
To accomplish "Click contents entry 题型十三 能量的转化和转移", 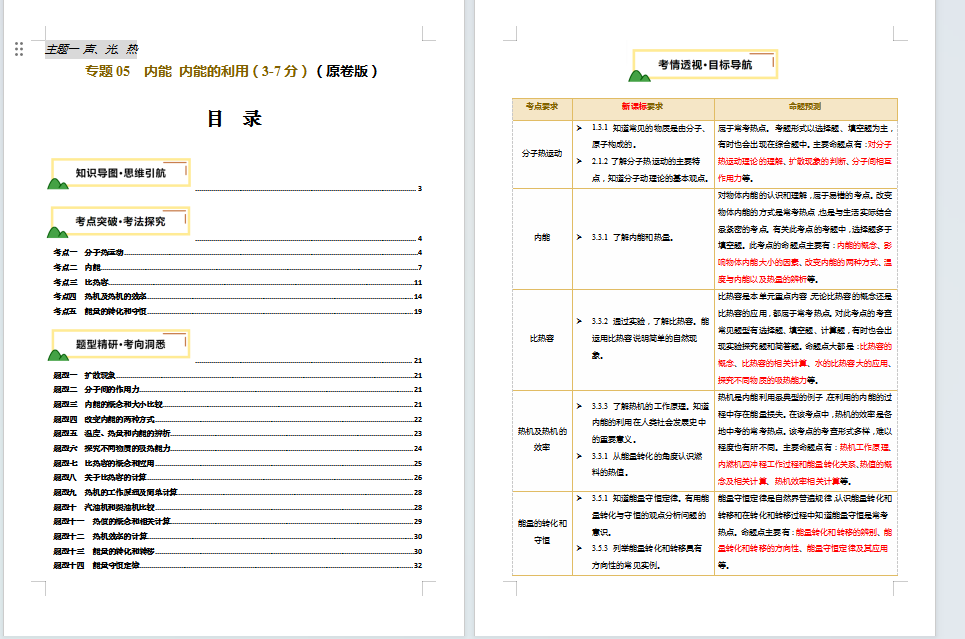I will (x=238, y=552).
